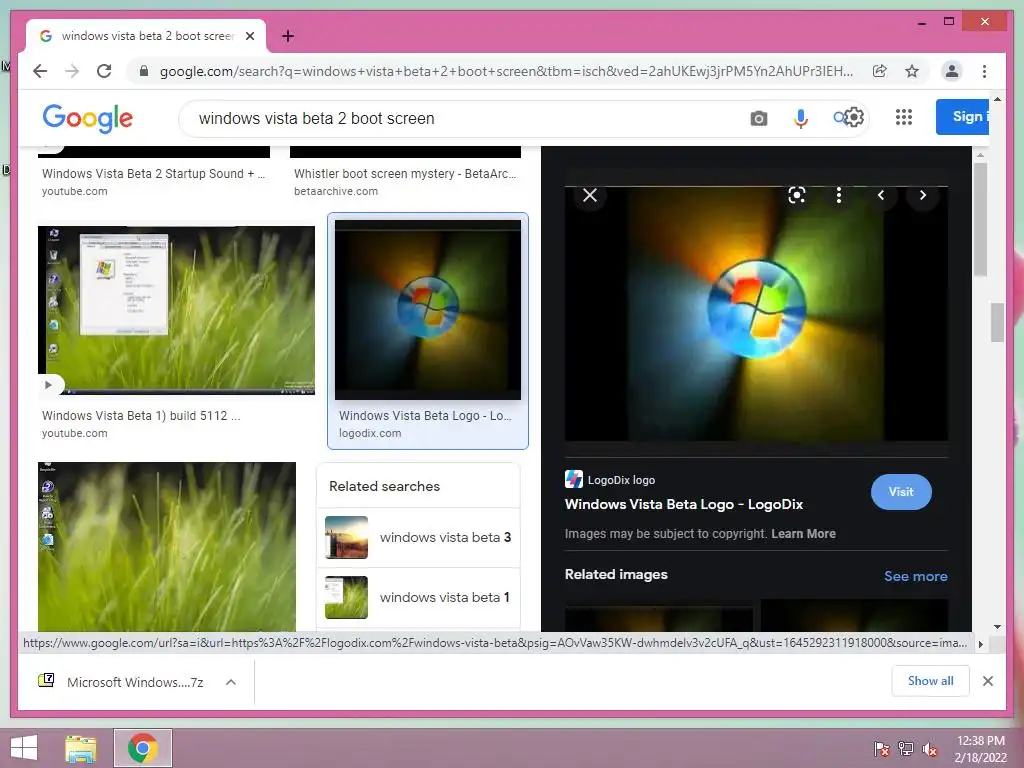Reload the current page

[x=104, y=71]
